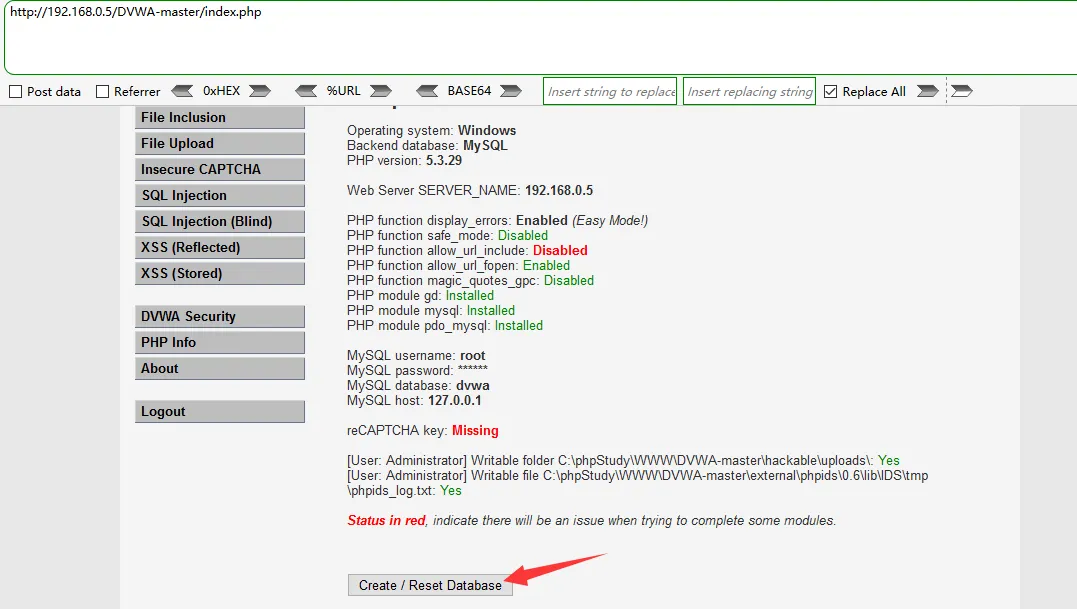This screenshot has width=1077, height=609.
Task: Click 'Installed' next to PHP module gd
Action: 470,295
